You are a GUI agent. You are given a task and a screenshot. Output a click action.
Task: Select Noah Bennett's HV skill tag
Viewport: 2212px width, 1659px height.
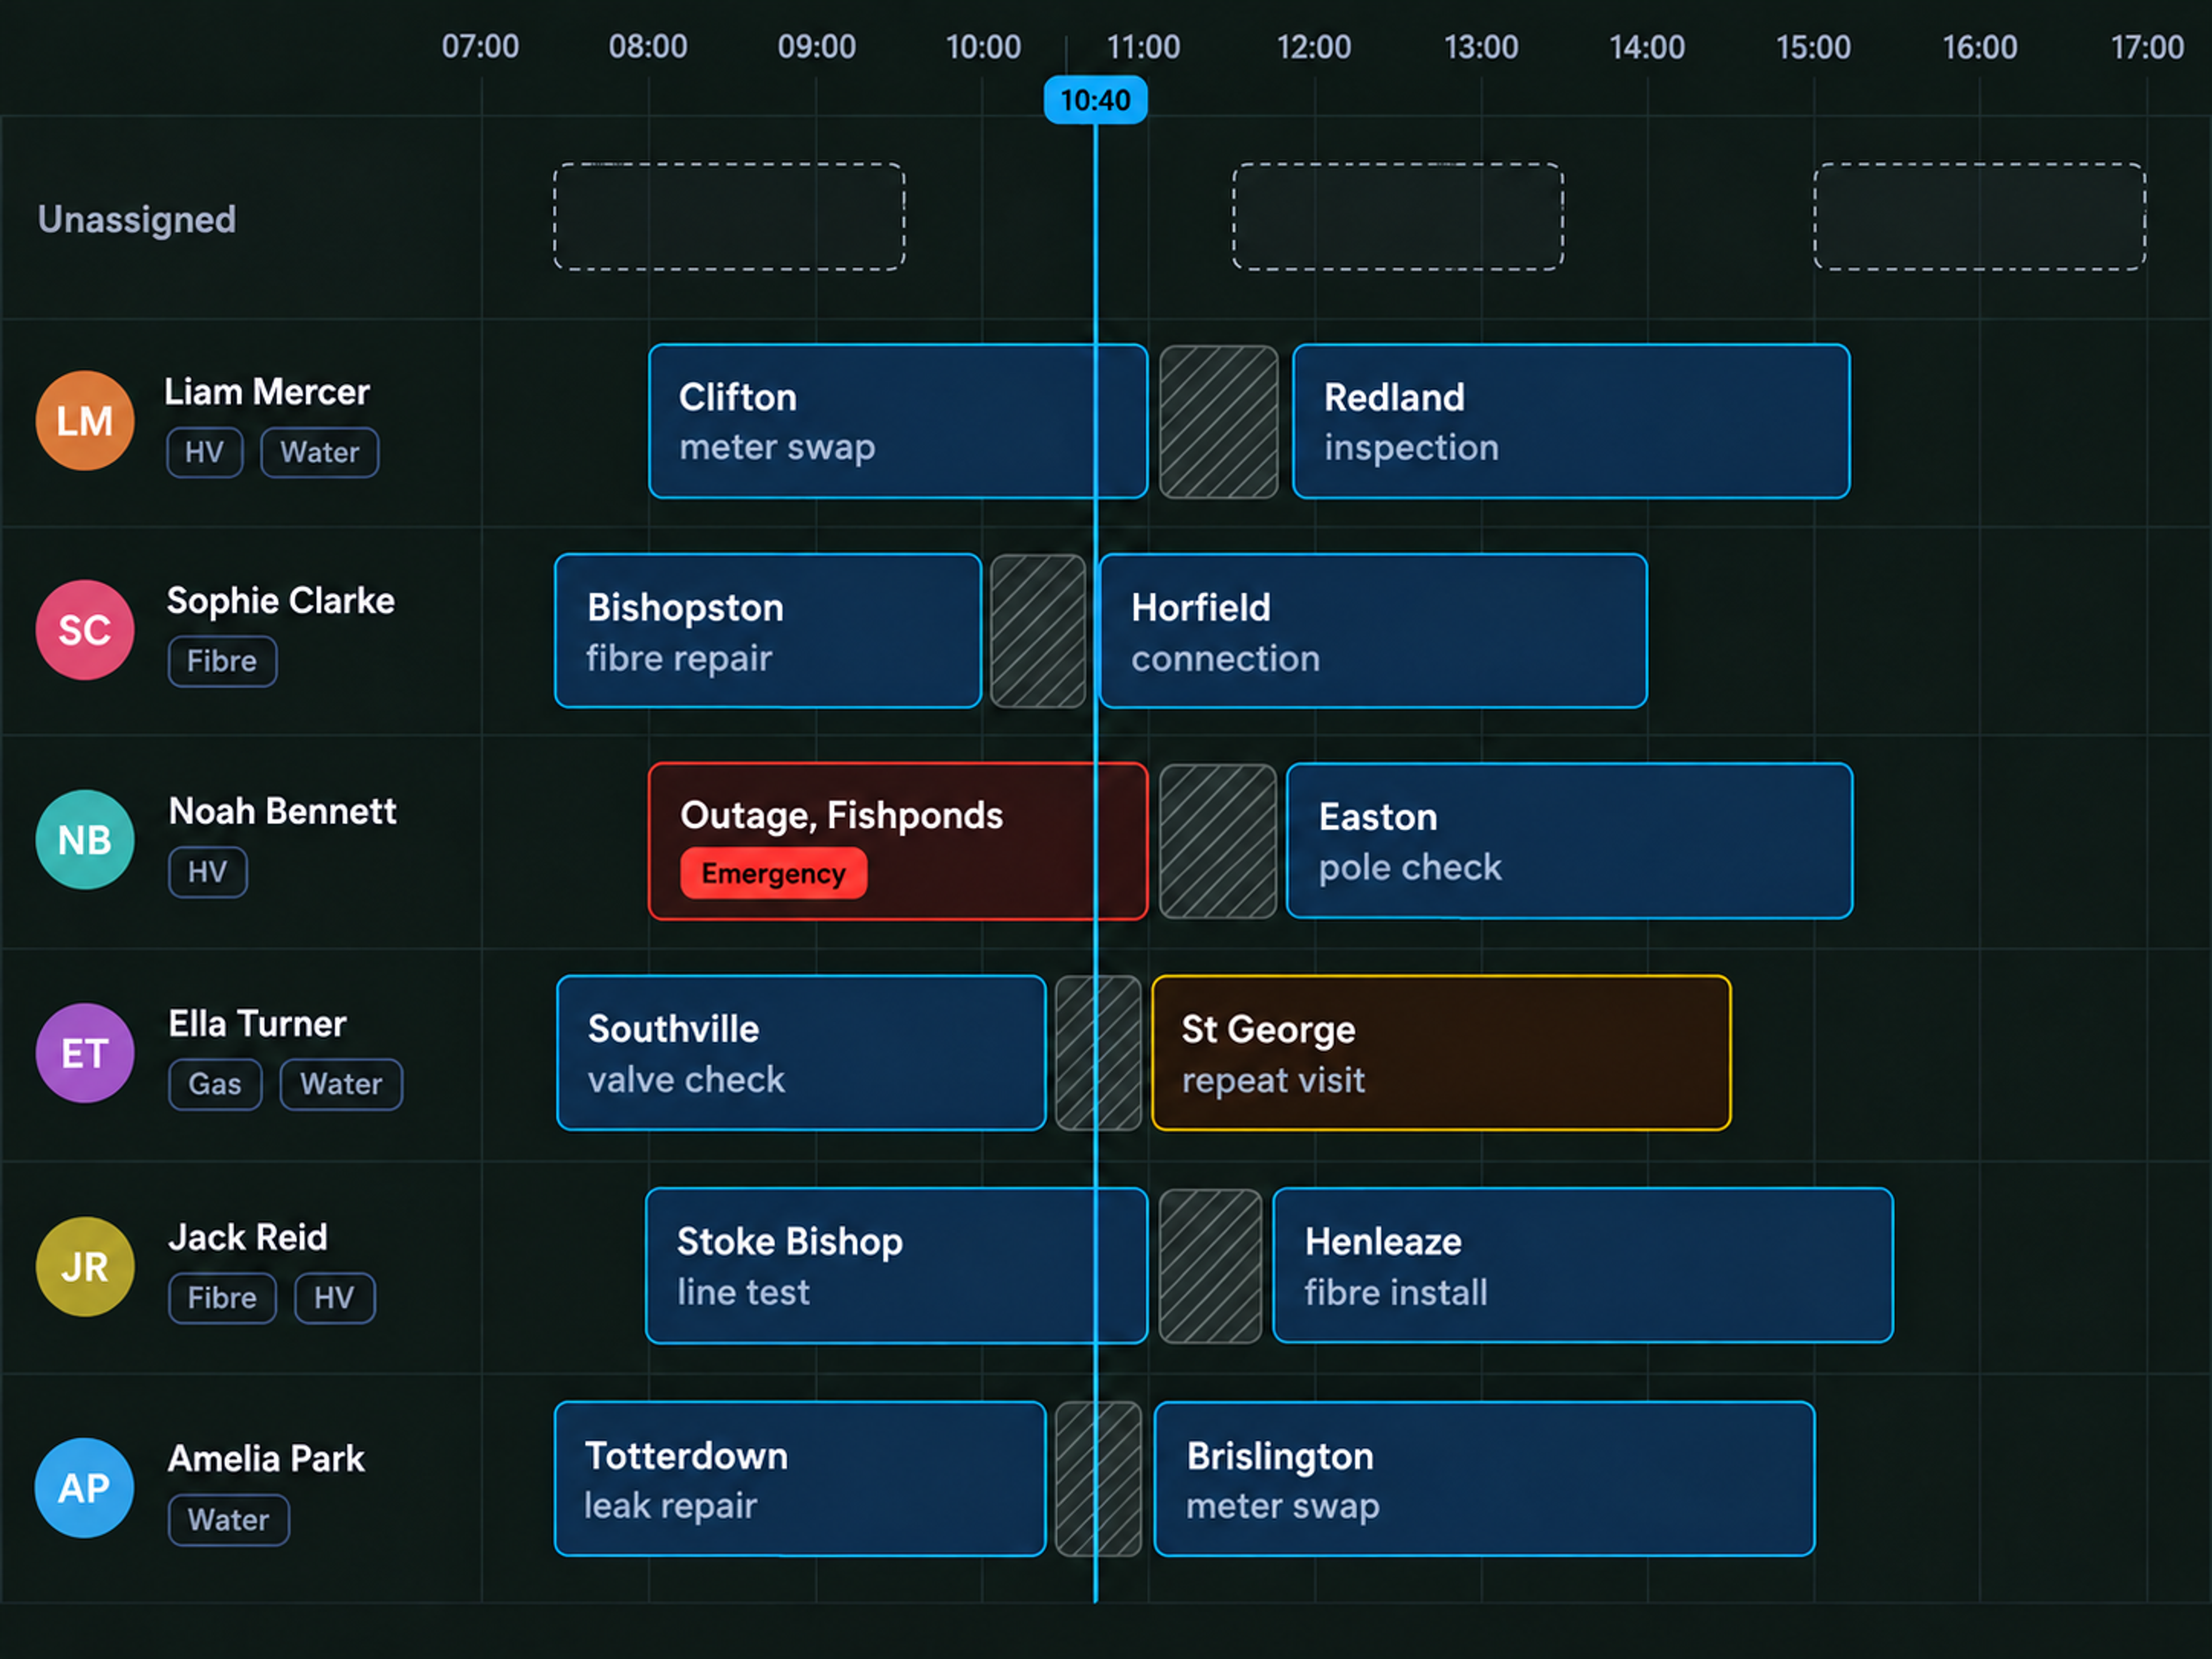[x=207, y=872]
